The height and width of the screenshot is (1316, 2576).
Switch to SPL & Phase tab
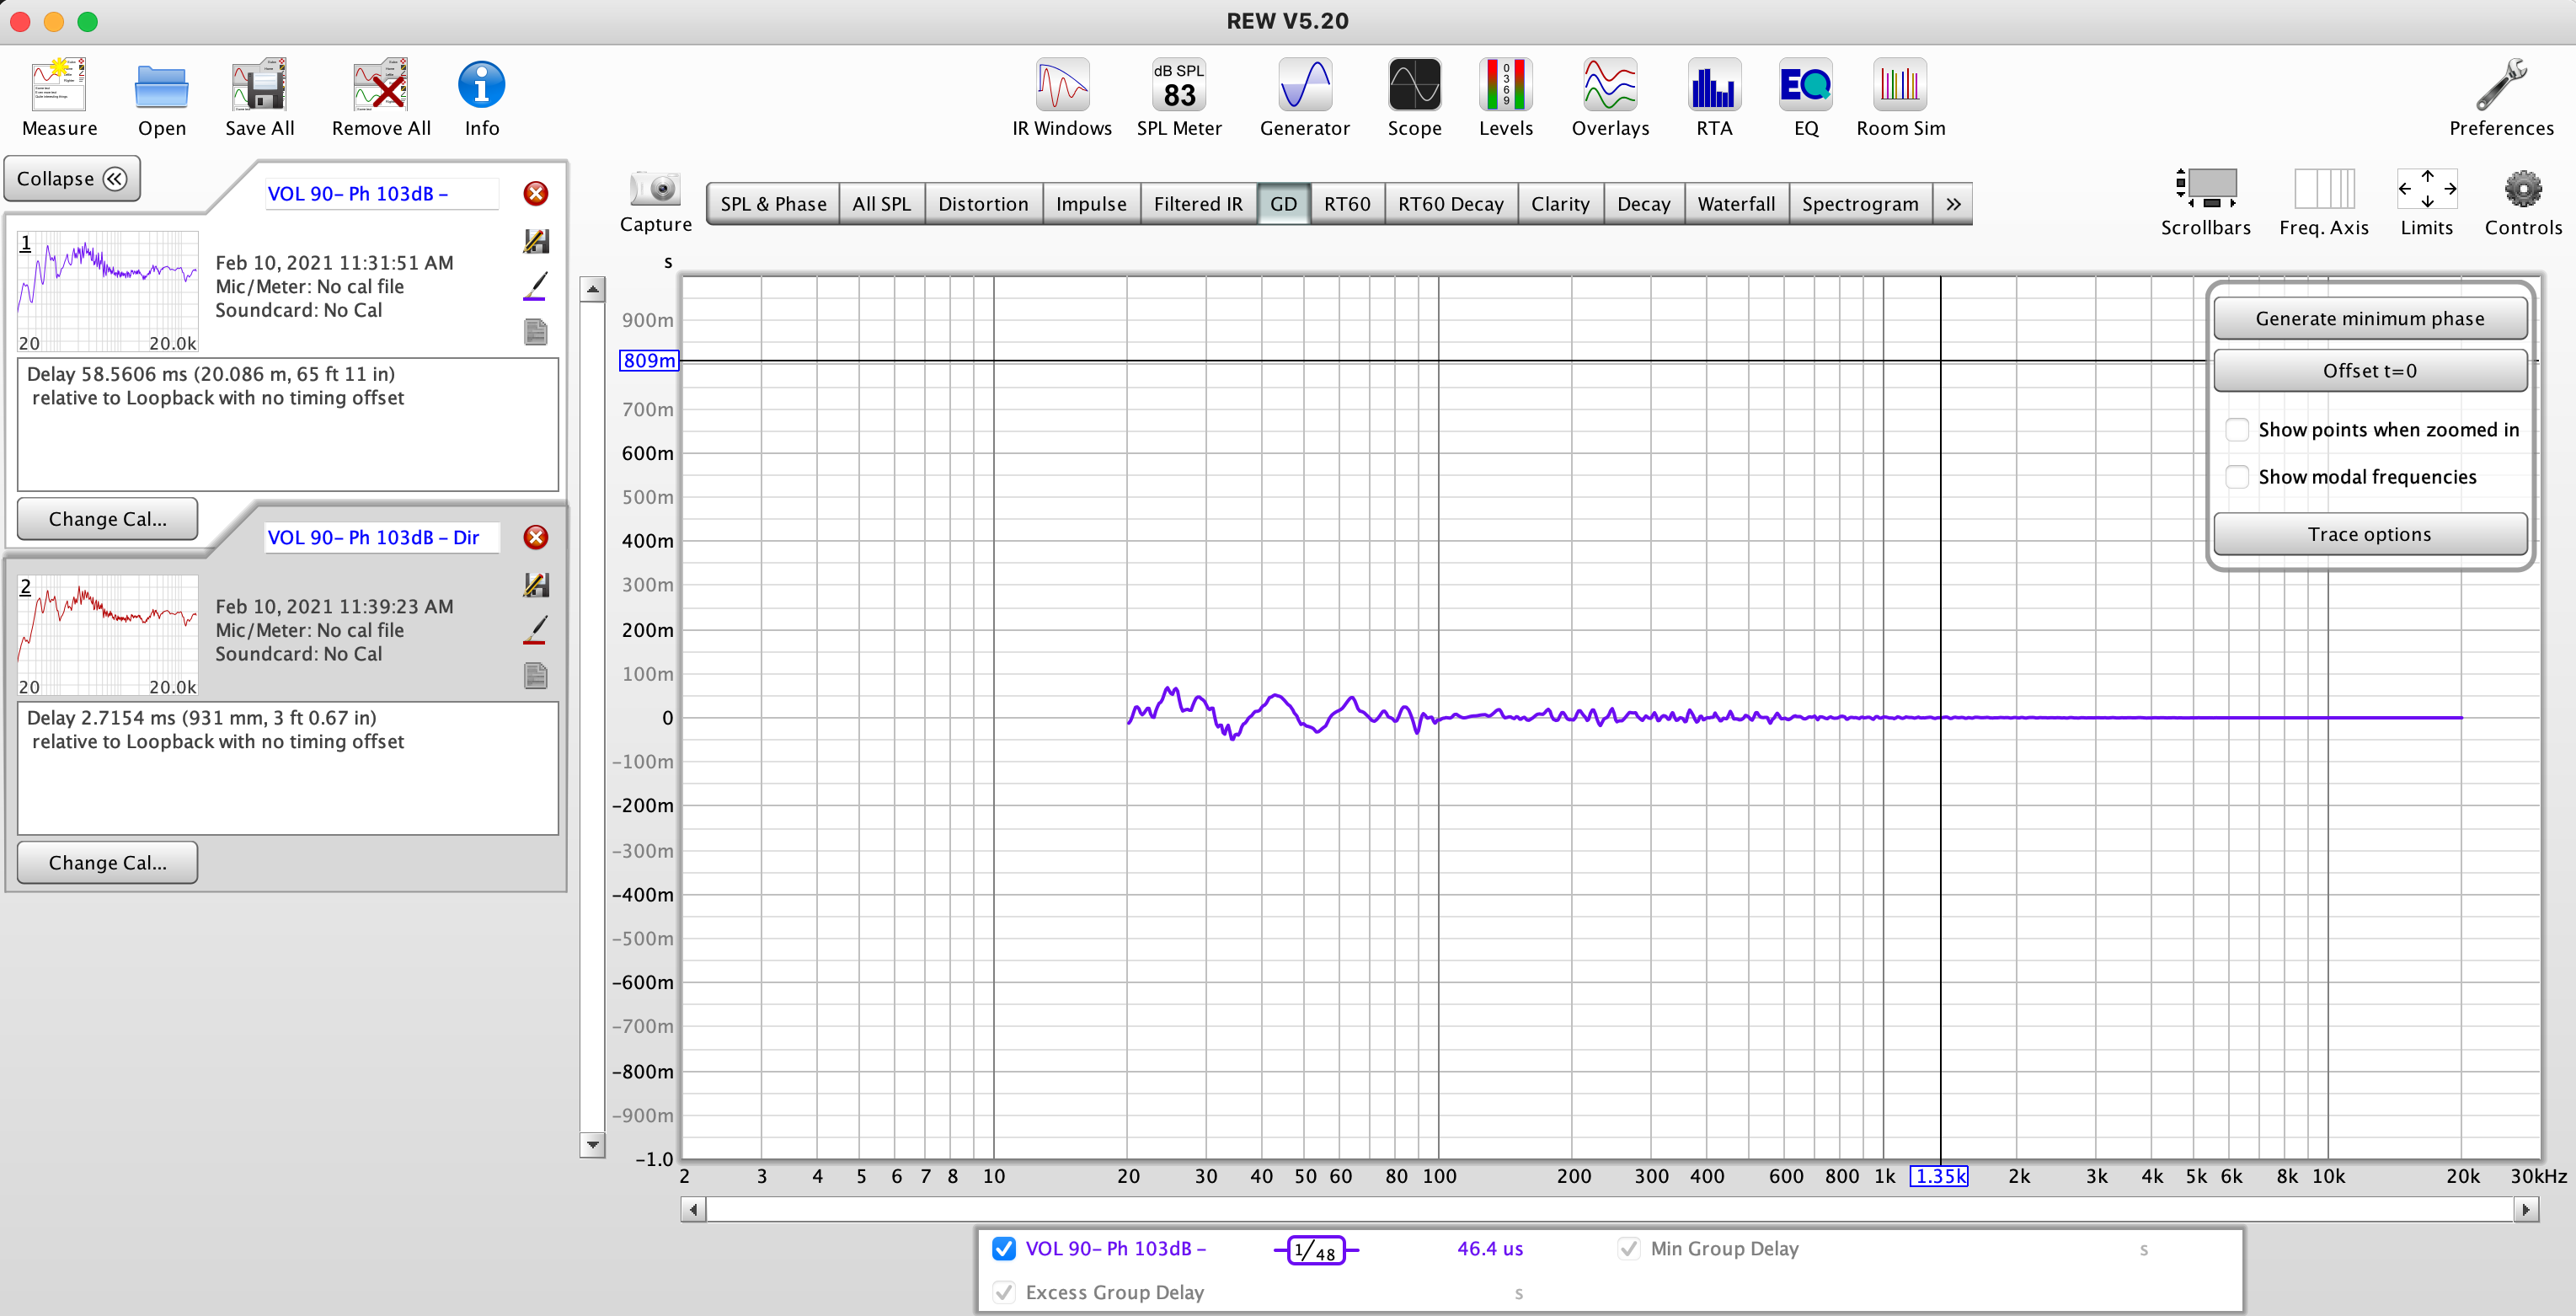pos(768,203)
